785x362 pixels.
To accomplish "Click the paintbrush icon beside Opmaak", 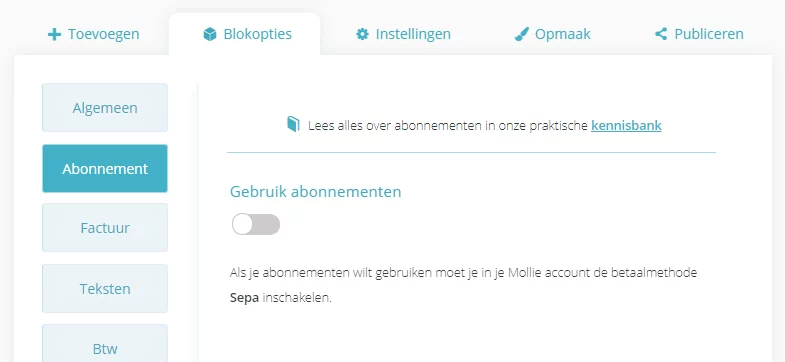I will pyautogui.click(x=522, y=35).
